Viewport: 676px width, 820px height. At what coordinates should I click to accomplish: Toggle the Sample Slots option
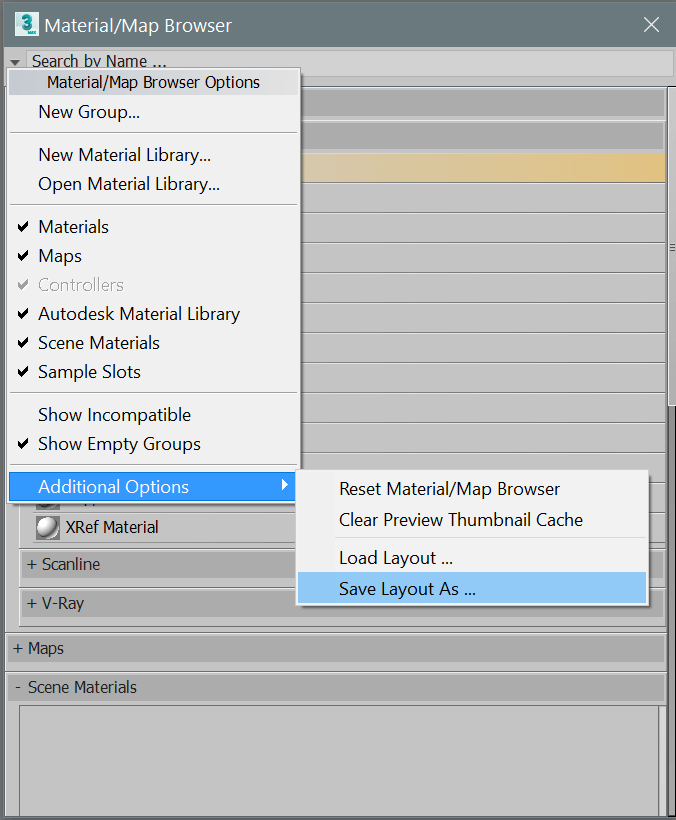pos(154,372)
